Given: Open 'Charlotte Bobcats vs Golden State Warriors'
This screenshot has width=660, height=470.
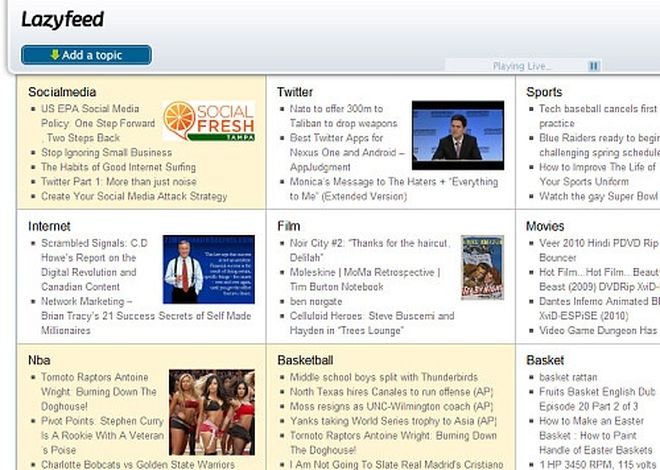Looking at the screenshot, I should [x=138, y=464].
